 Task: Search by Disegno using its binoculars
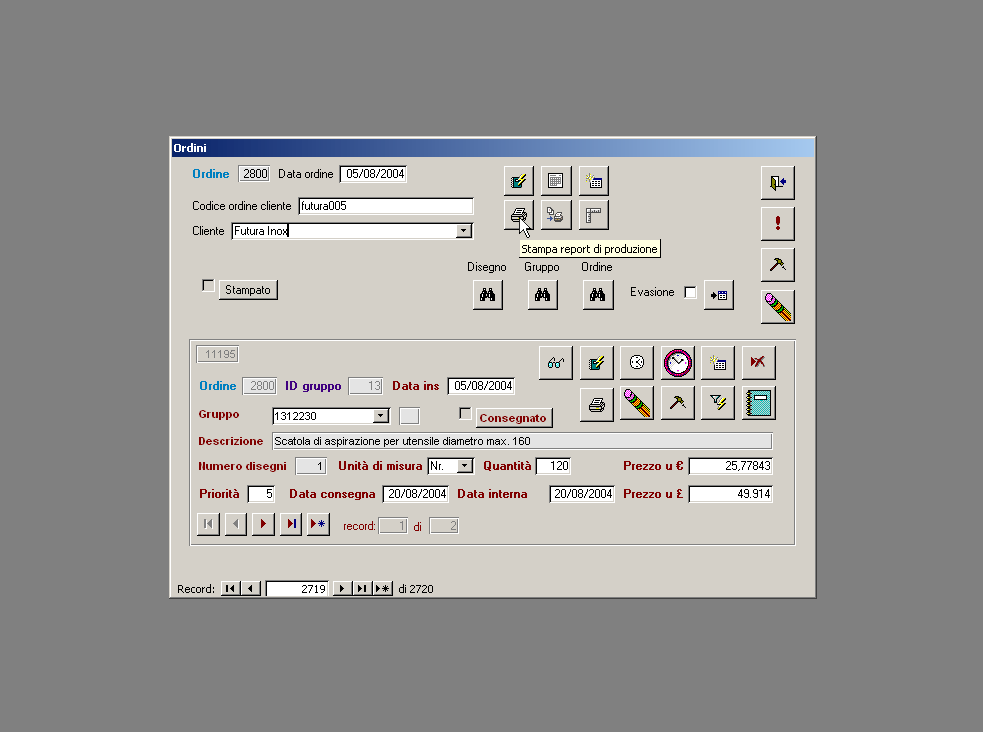488,295
